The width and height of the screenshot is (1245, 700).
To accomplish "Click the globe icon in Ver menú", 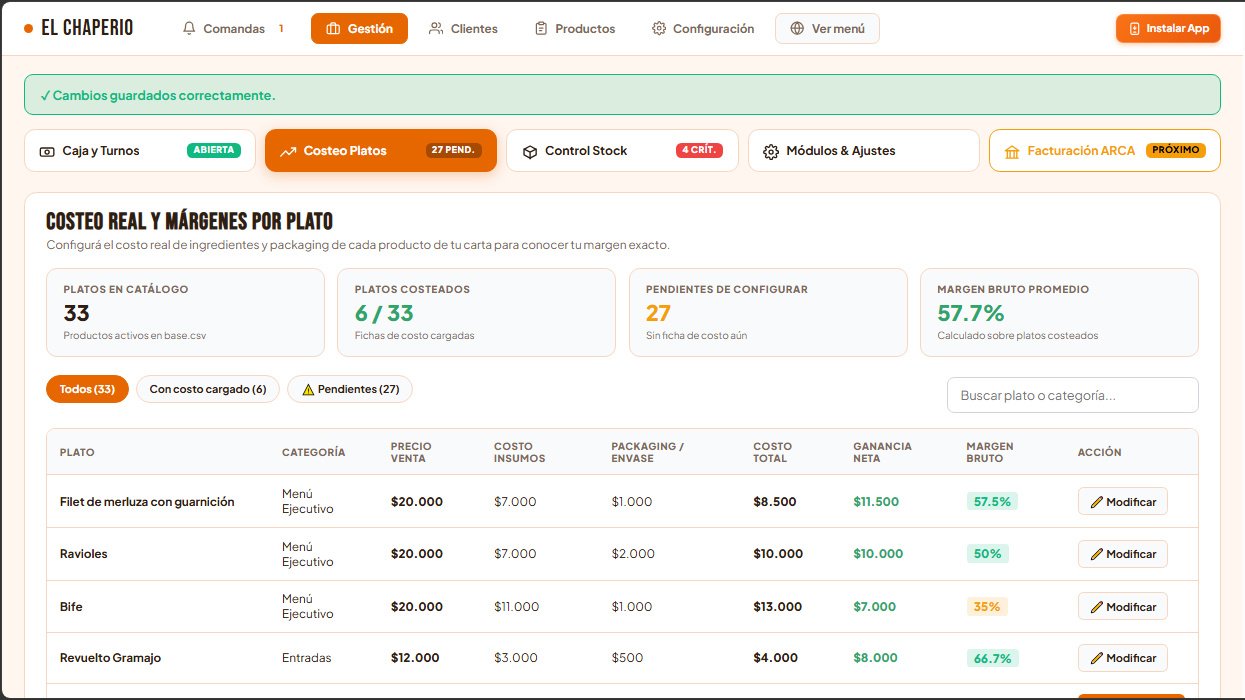I will (797, 29).
